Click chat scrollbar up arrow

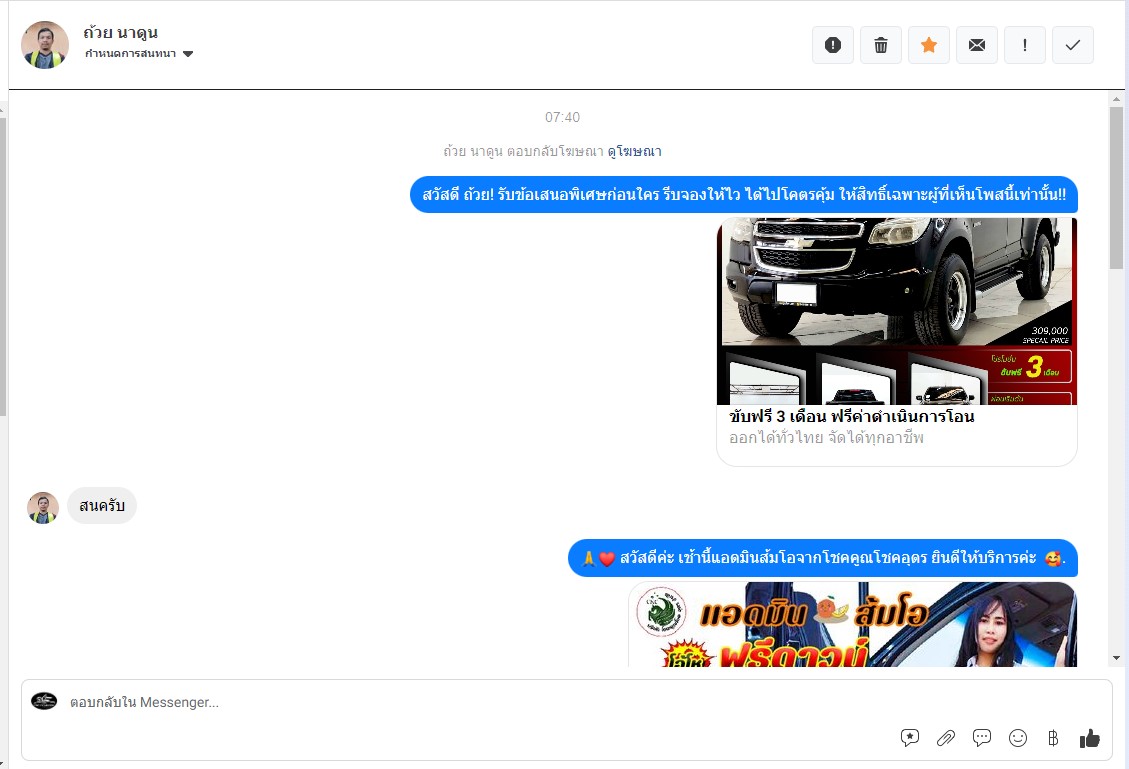coord(1116,99)
